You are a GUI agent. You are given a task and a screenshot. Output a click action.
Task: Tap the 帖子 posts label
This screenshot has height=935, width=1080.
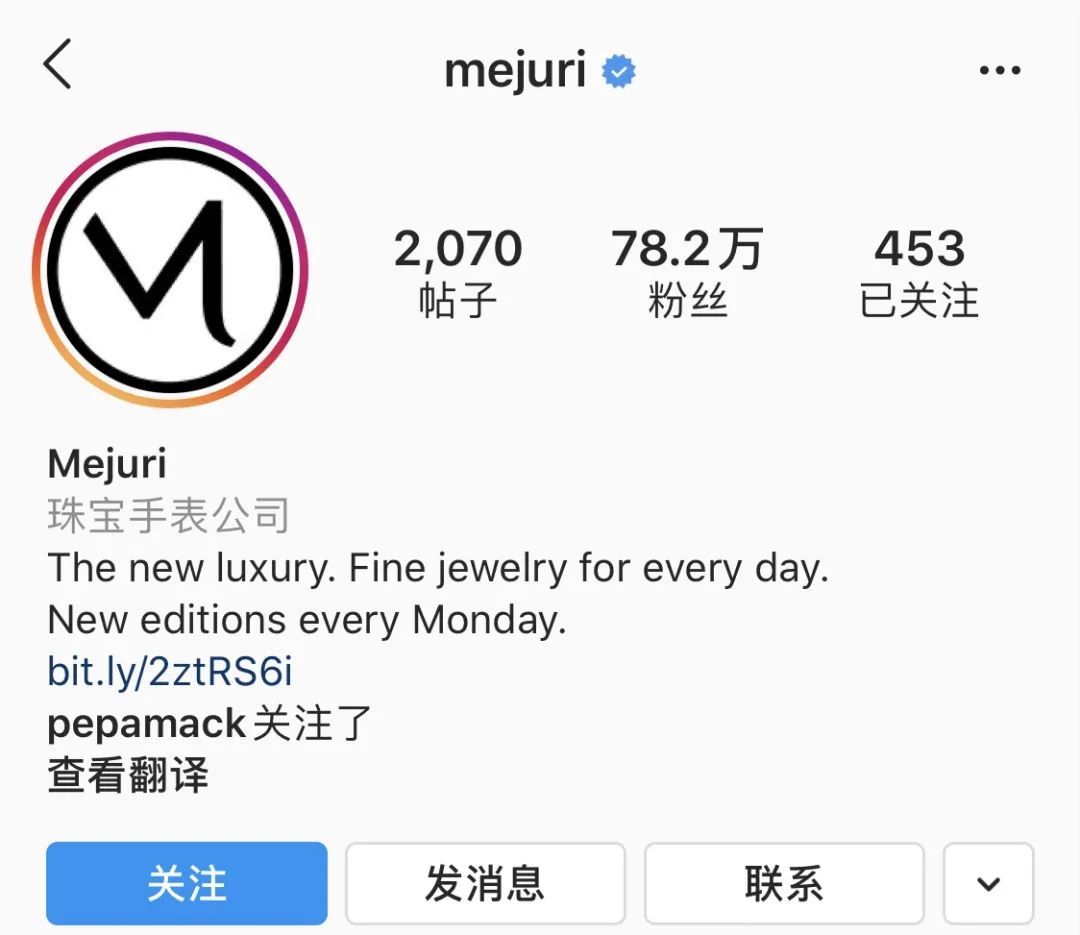pyautogui.click(x=458, y=301)
